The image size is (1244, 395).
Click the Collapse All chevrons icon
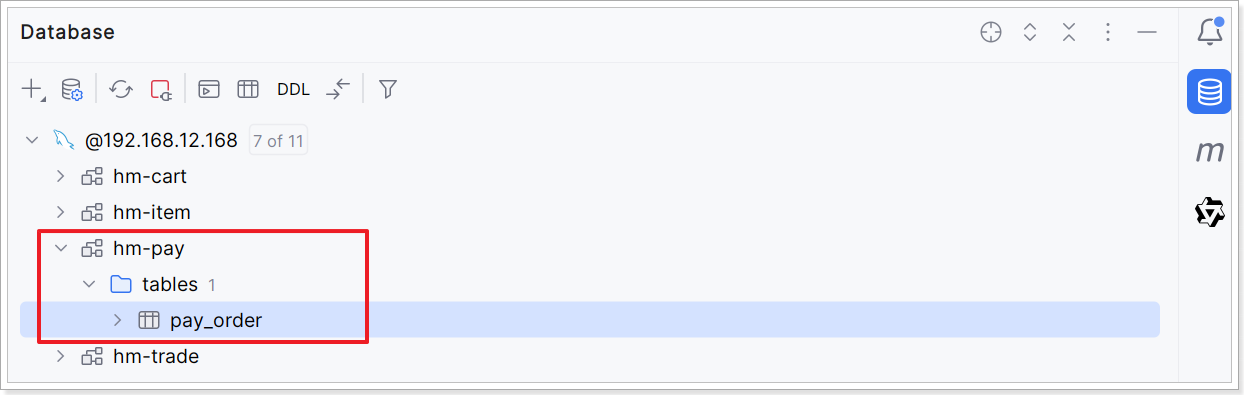click(x=1069, y=32)
